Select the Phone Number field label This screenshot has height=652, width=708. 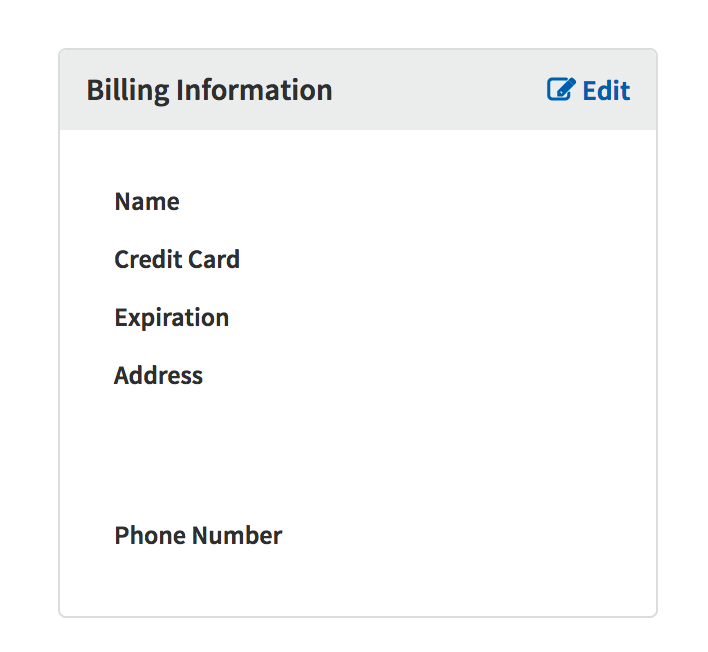click(198, 536)
